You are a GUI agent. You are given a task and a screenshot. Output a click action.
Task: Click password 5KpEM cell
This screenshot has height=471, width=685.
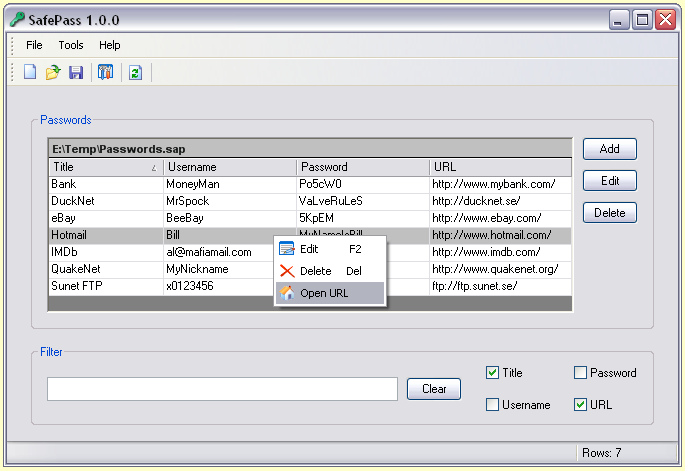point(363,218)
